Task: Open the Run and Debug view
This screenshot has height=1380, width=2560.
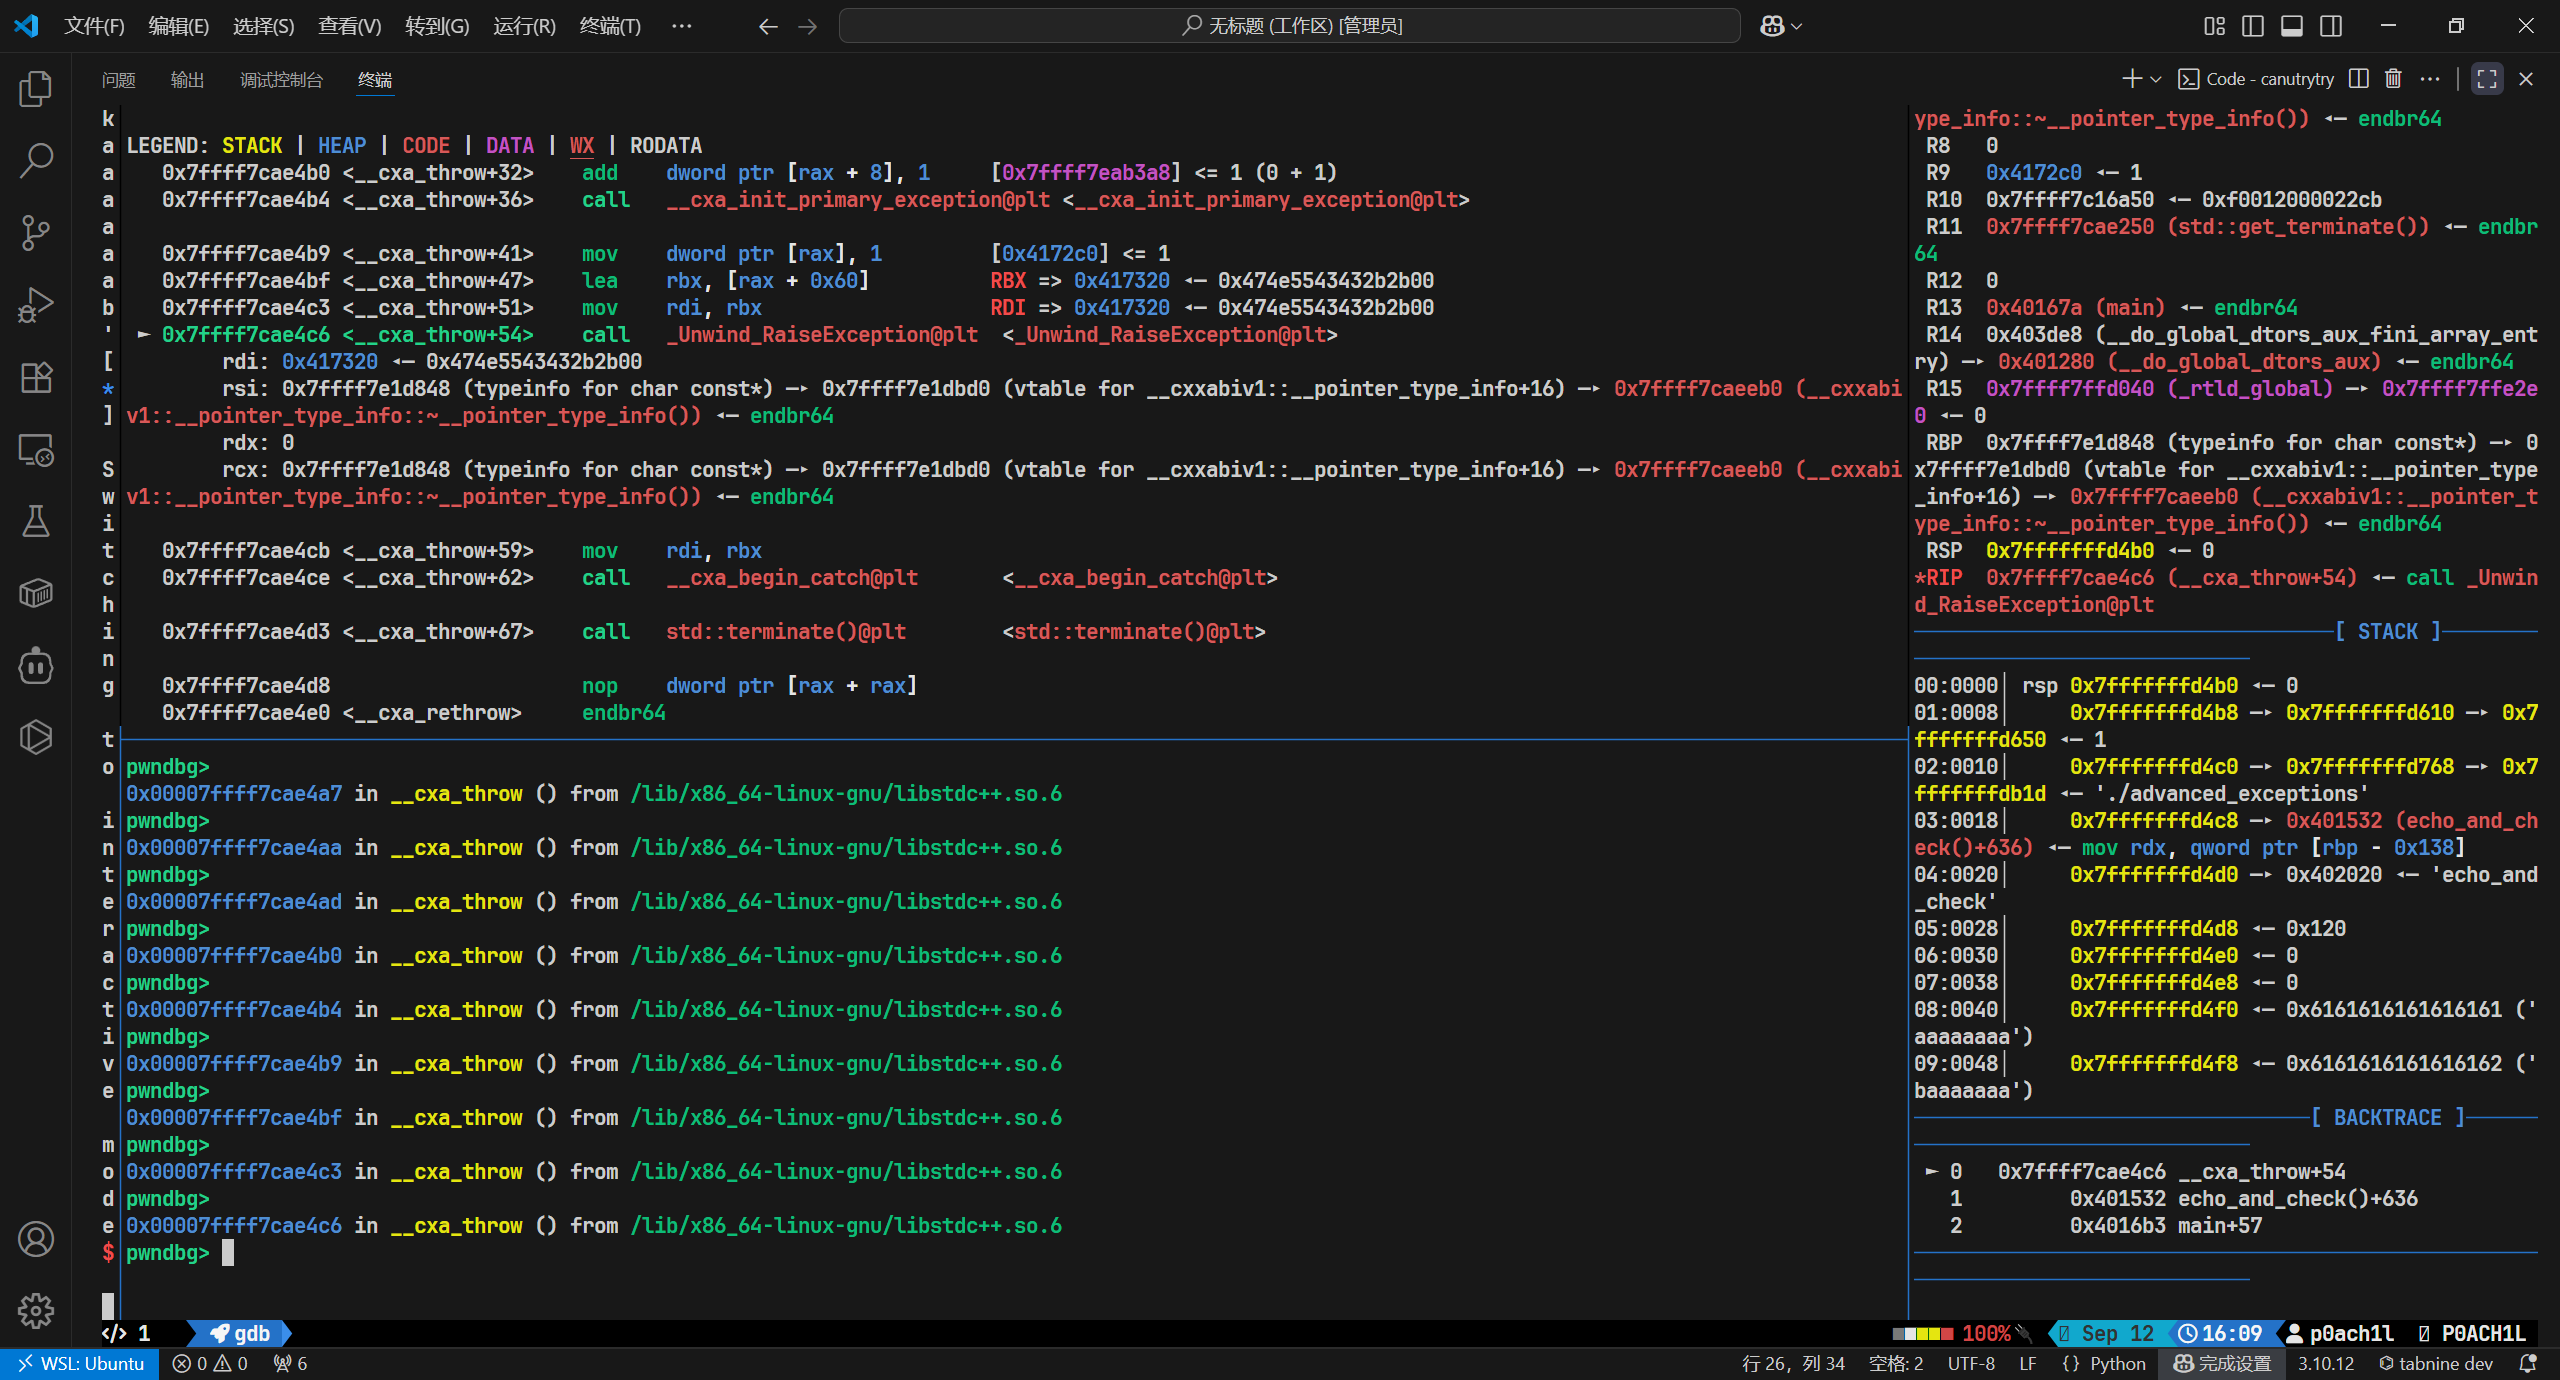Action: 36,305
